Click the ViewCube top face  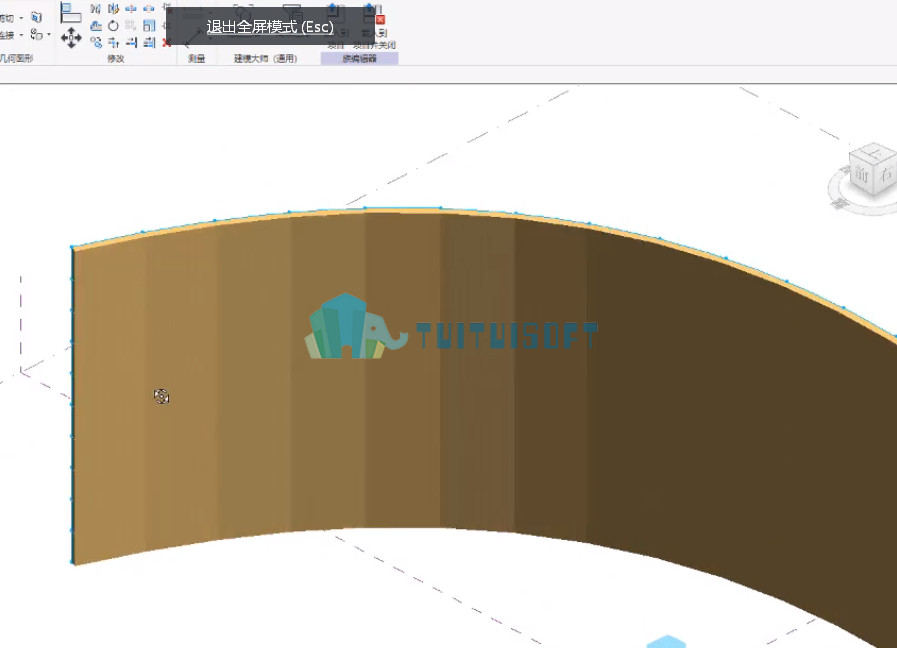pos(875,152)
